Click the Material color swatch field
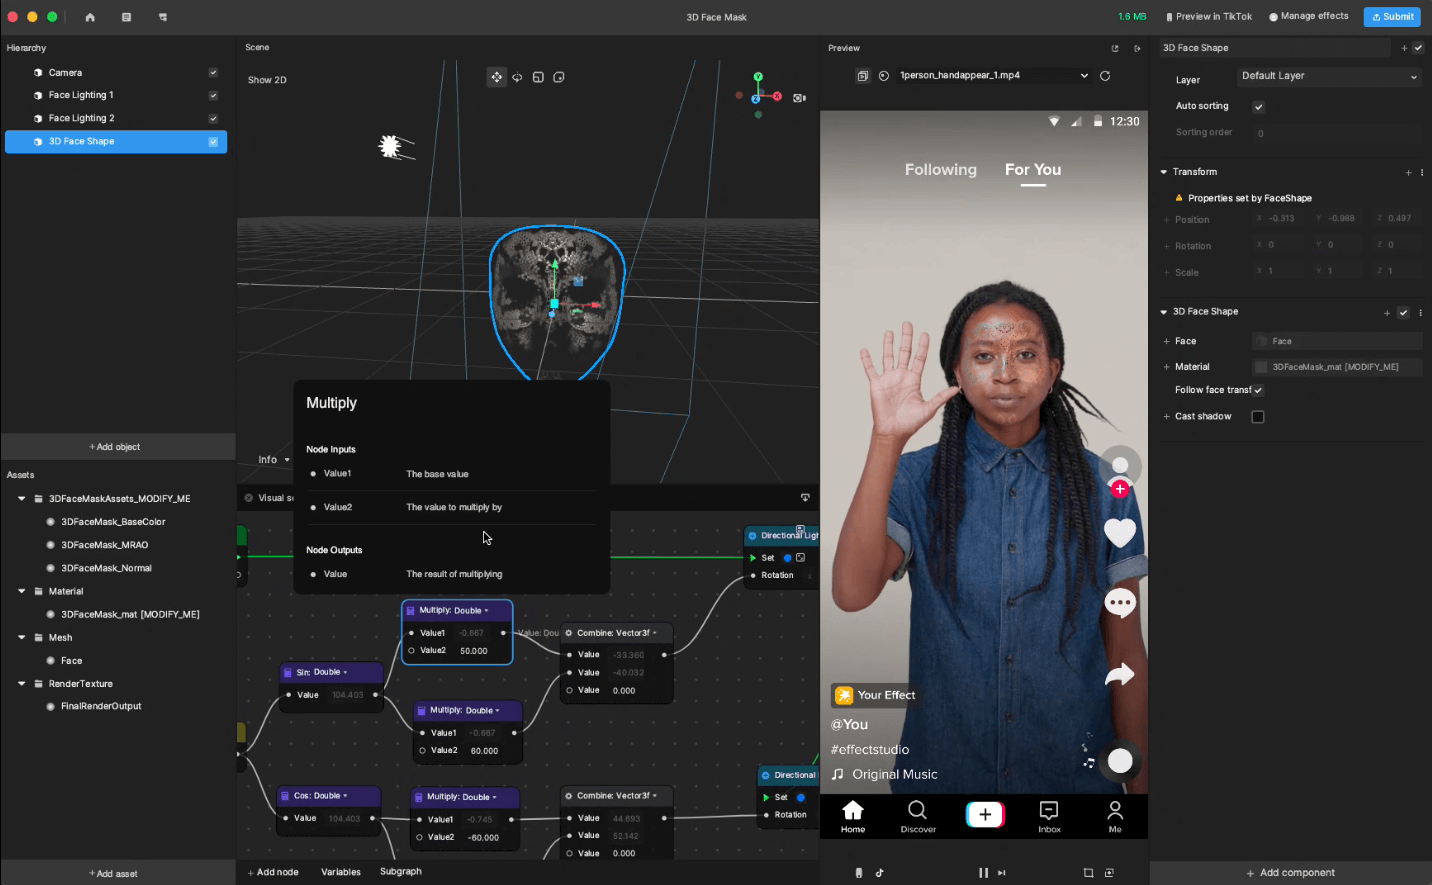The image size is (1432, 885). tap(1261, 367)
